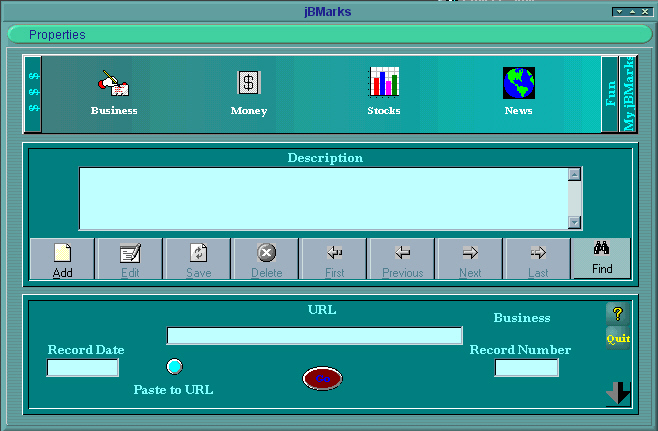Go to the Next record
The image size is (658, 431).
click(470, 259)
